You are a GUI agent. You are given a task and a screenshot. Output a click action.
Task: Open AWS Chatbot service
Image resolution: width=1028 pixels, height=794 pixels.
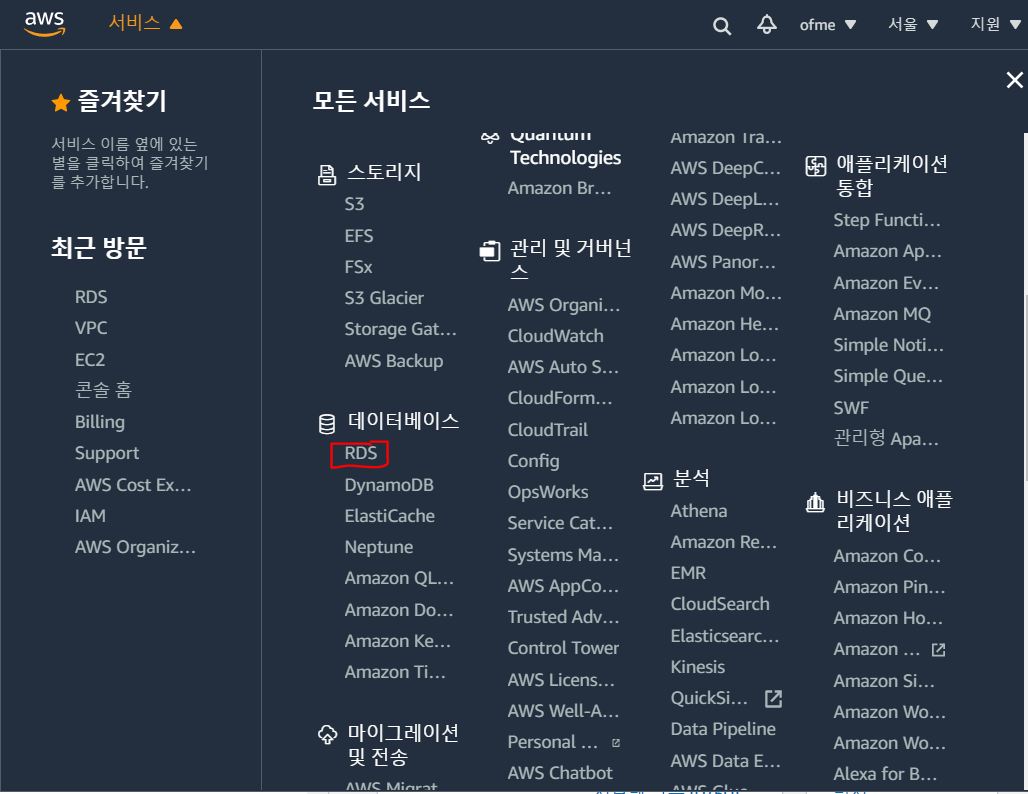560,773
